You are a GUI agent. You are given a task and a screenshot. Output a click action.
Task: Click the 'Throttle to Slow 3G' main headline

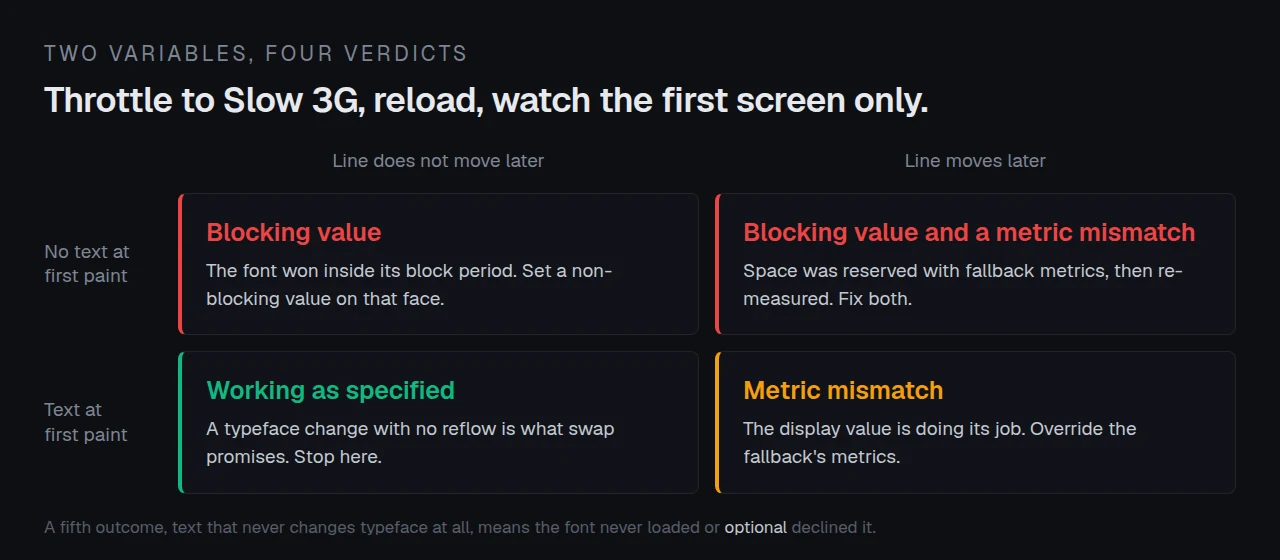click(486, 101)
